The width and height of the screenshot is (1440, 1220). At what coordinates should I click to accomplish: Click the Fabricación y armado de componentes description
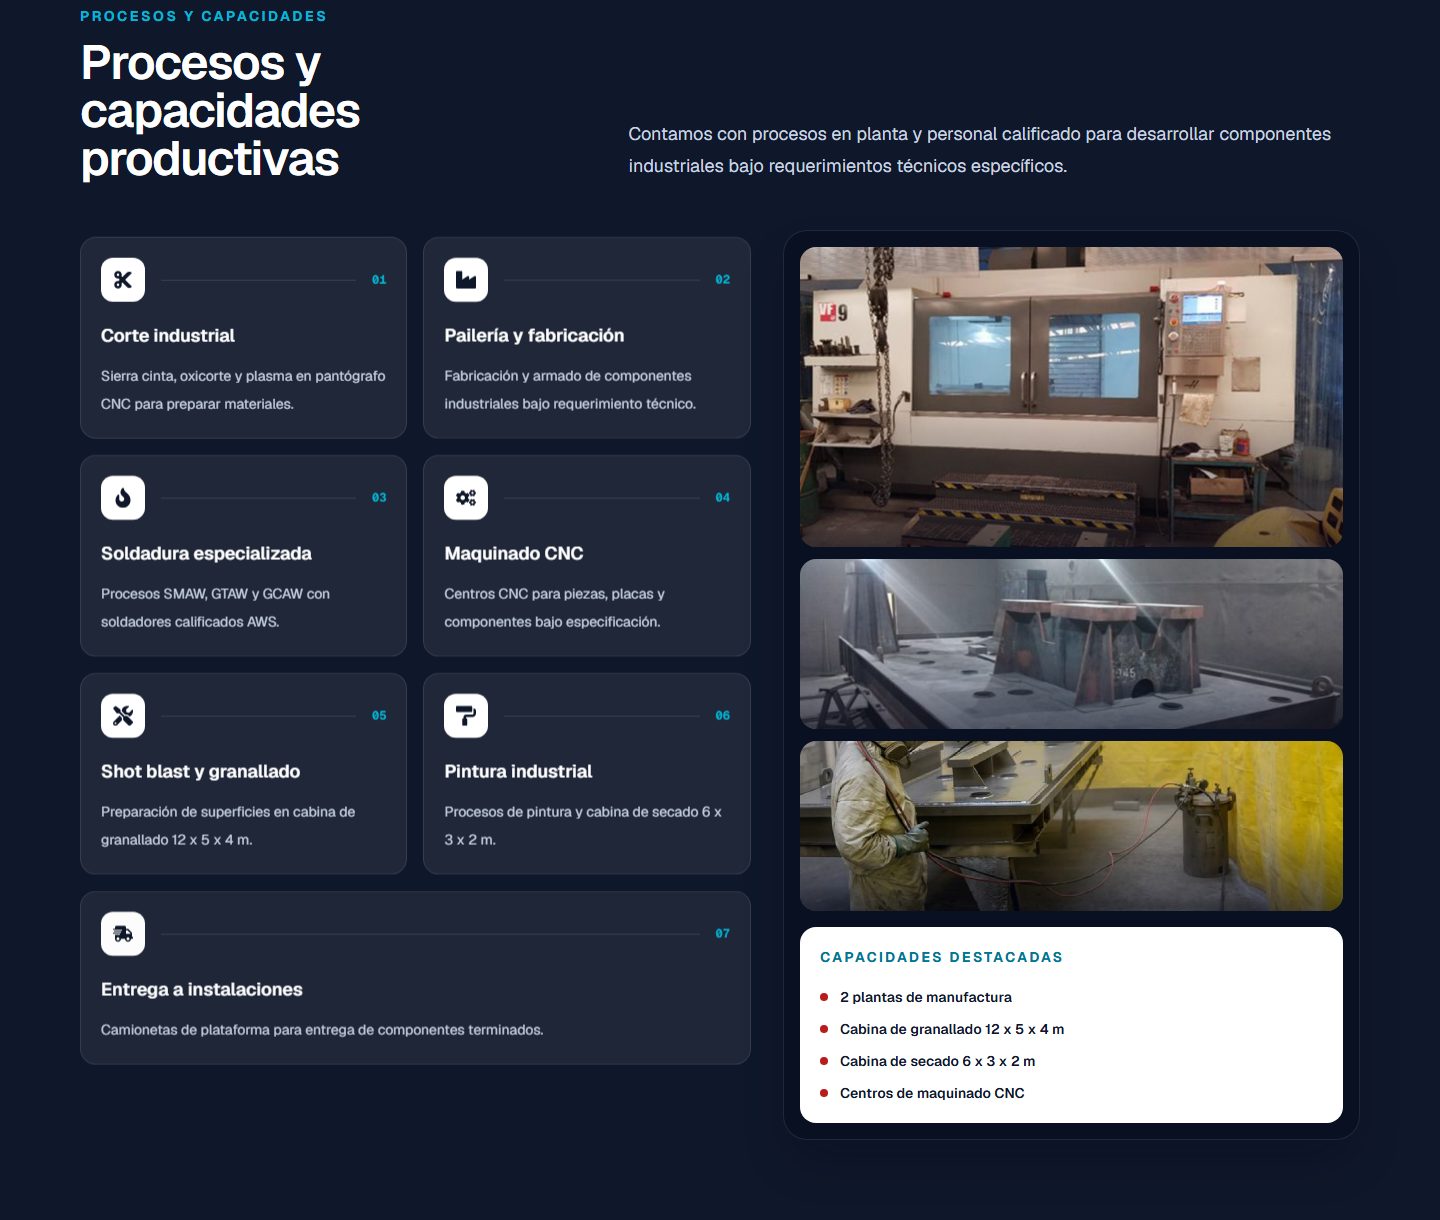coord(570,390)
